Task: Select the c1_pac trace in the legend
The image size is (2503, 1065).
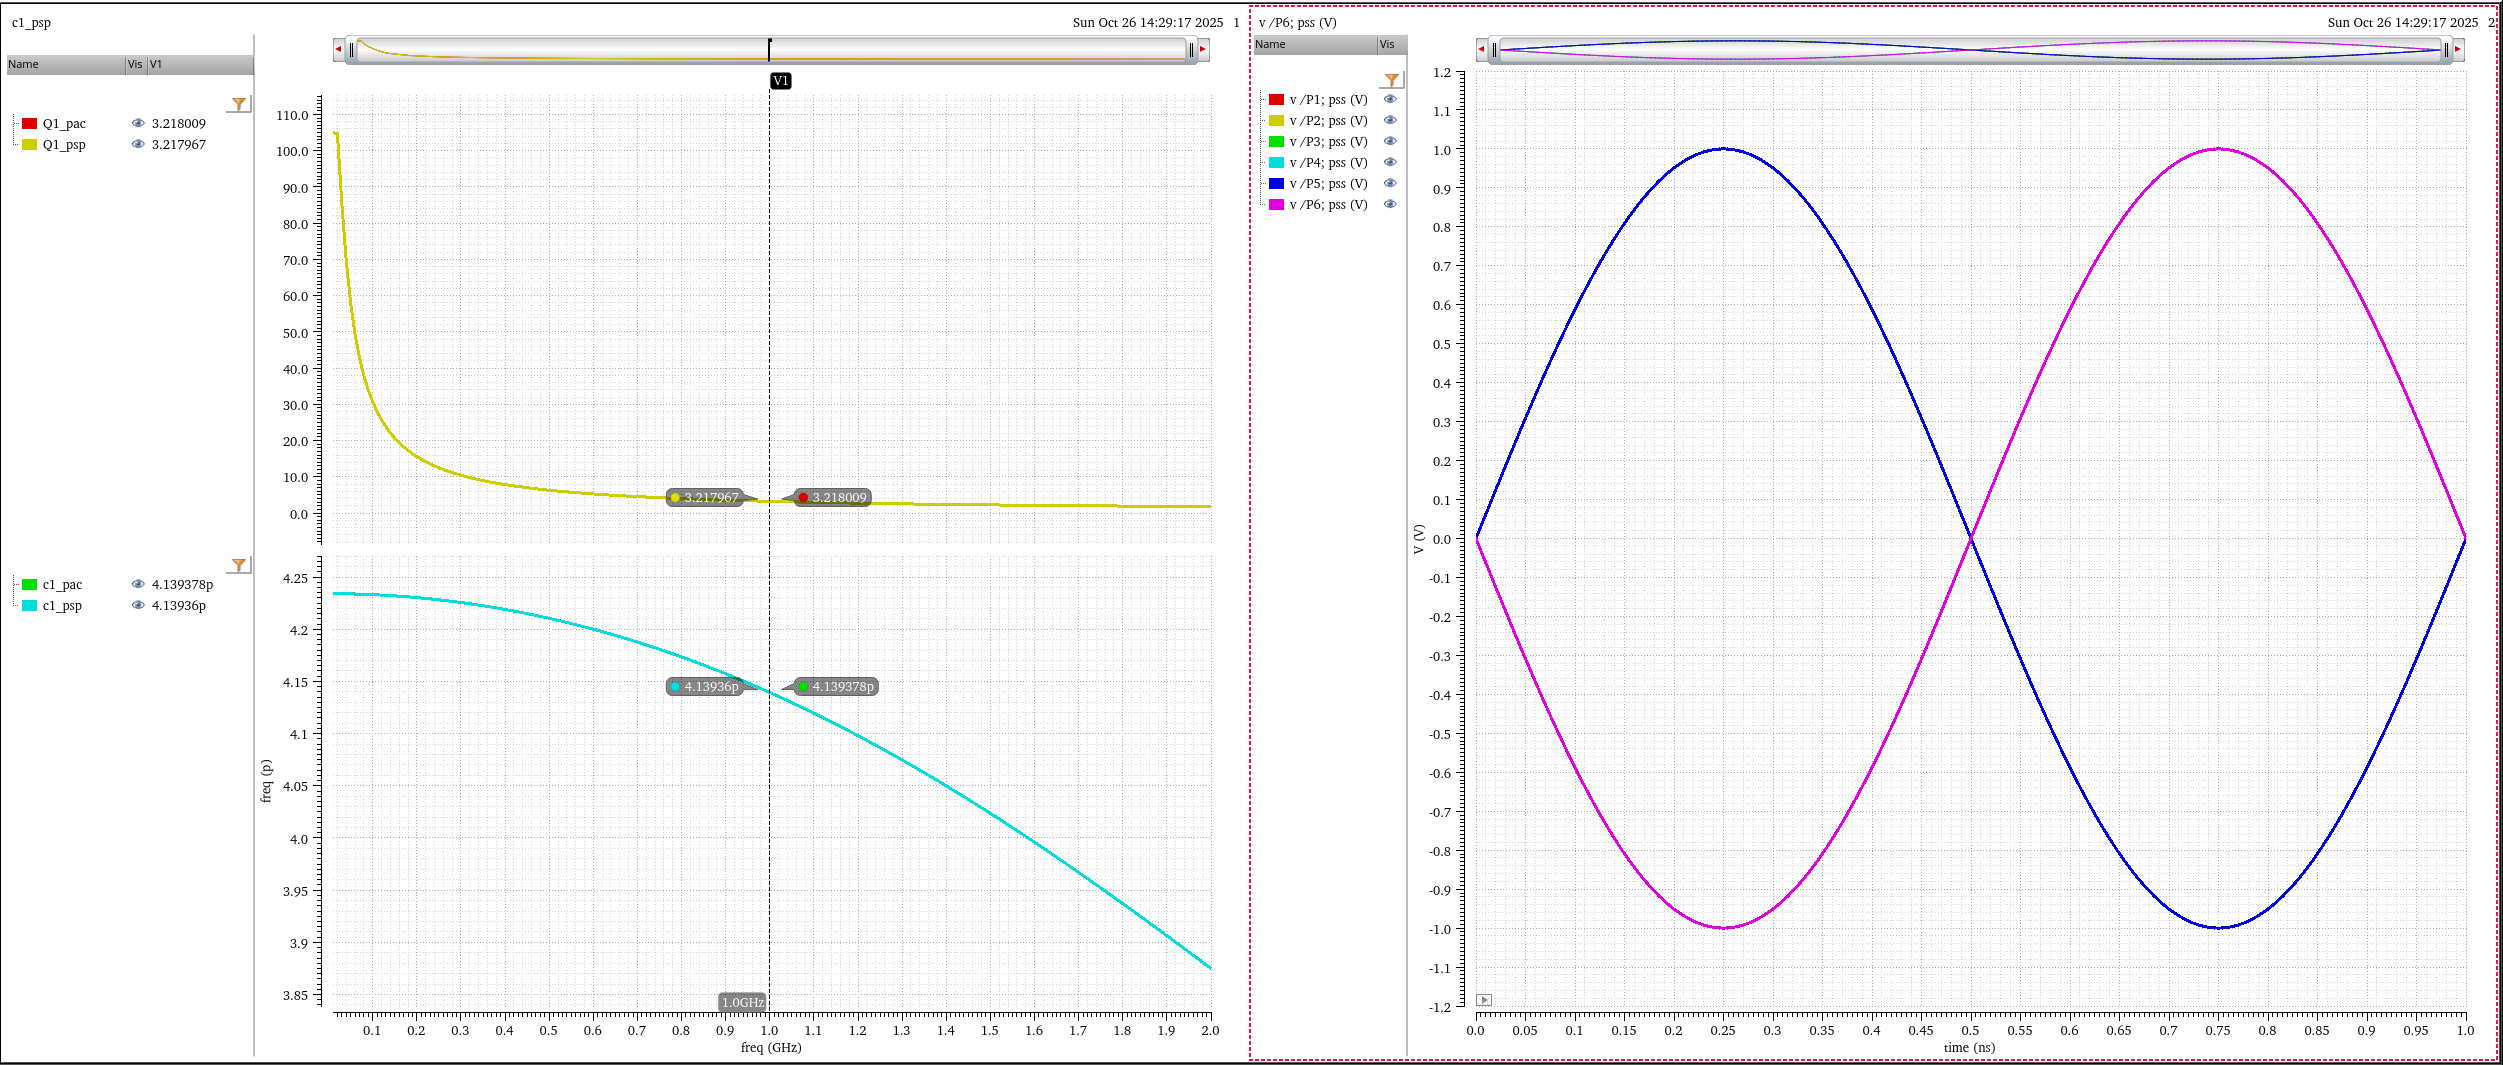Action: pyautogui.click(x=62, y=585)
